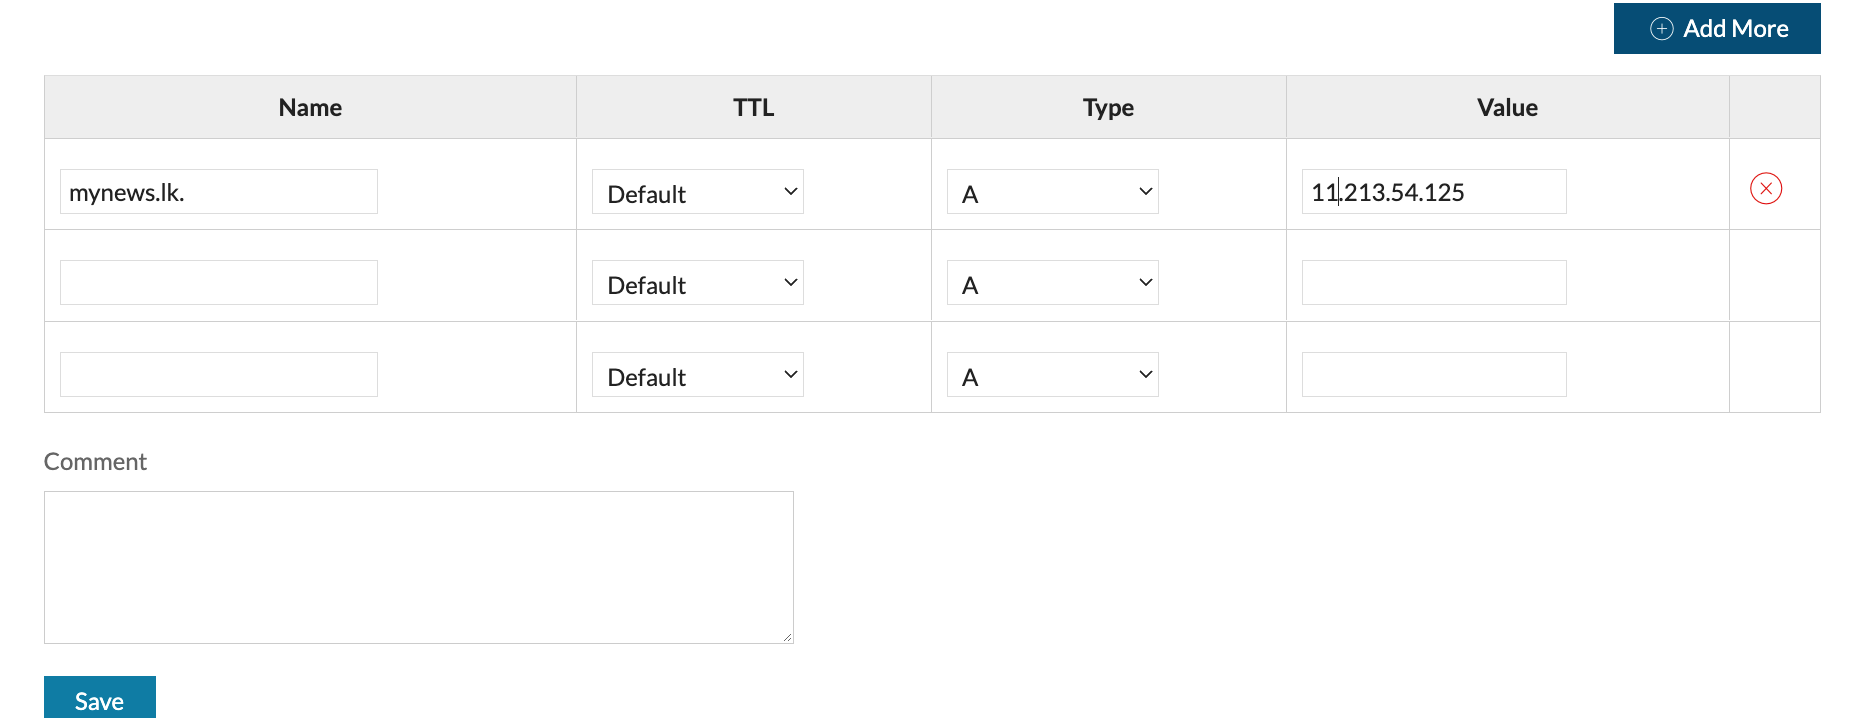
Task: Save the DNS records
Action: pyautogui.click(x=100, y=699)
